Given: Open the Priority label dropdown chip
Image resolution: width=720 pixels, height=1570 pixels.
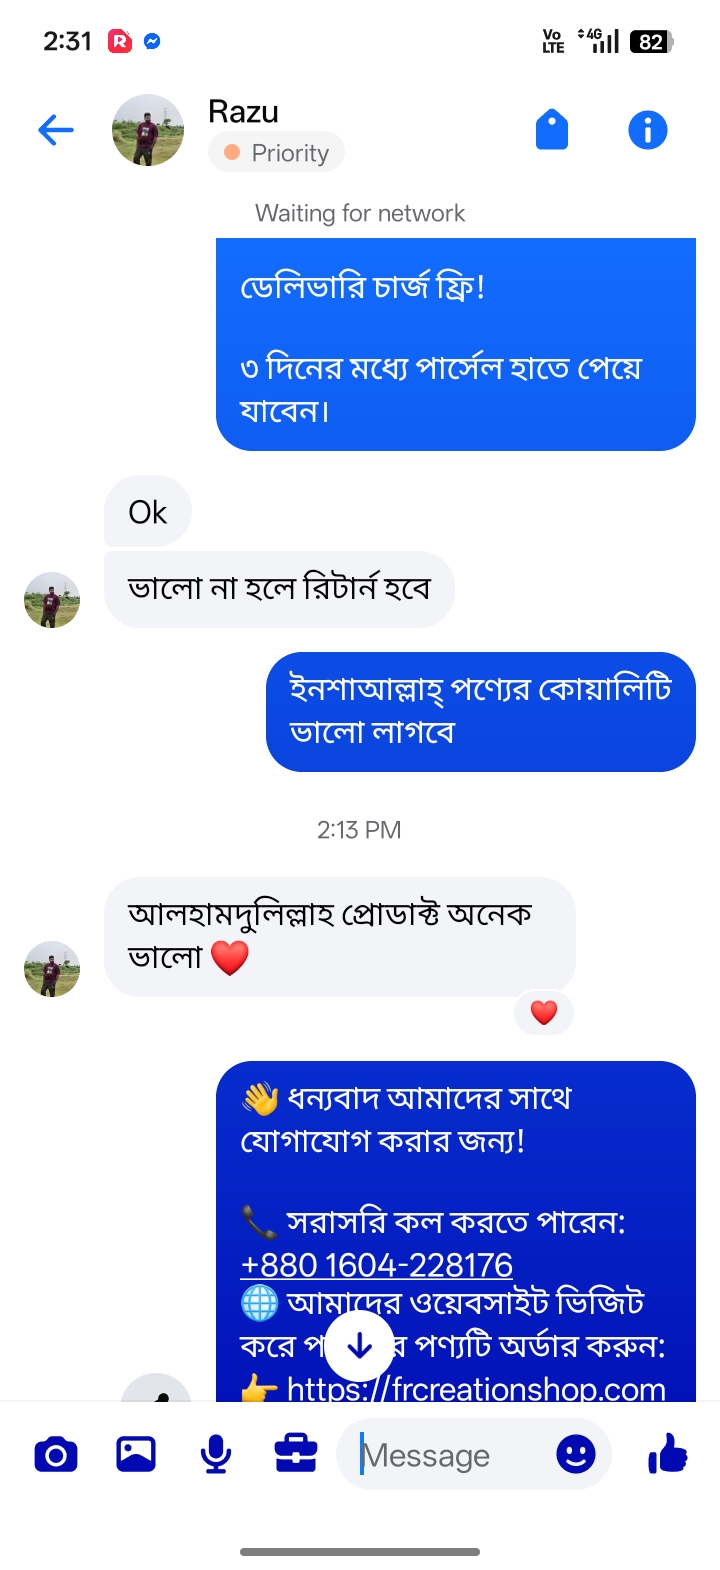Looking at the screenshot, I should point(276,153).
